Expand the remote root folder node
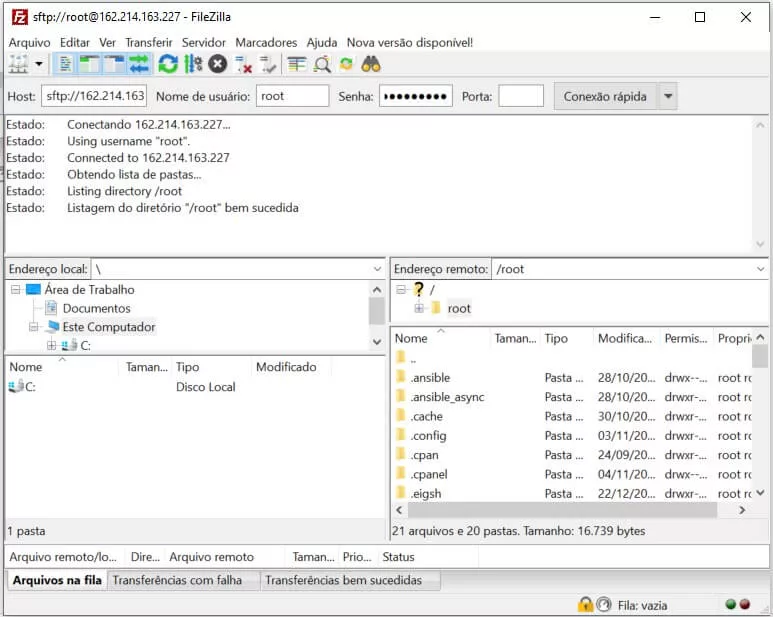 point(419,308)
